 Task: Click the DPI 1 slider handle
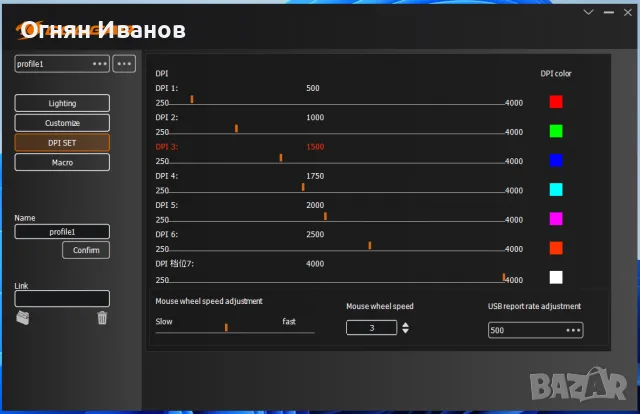[x=192, y=99]
